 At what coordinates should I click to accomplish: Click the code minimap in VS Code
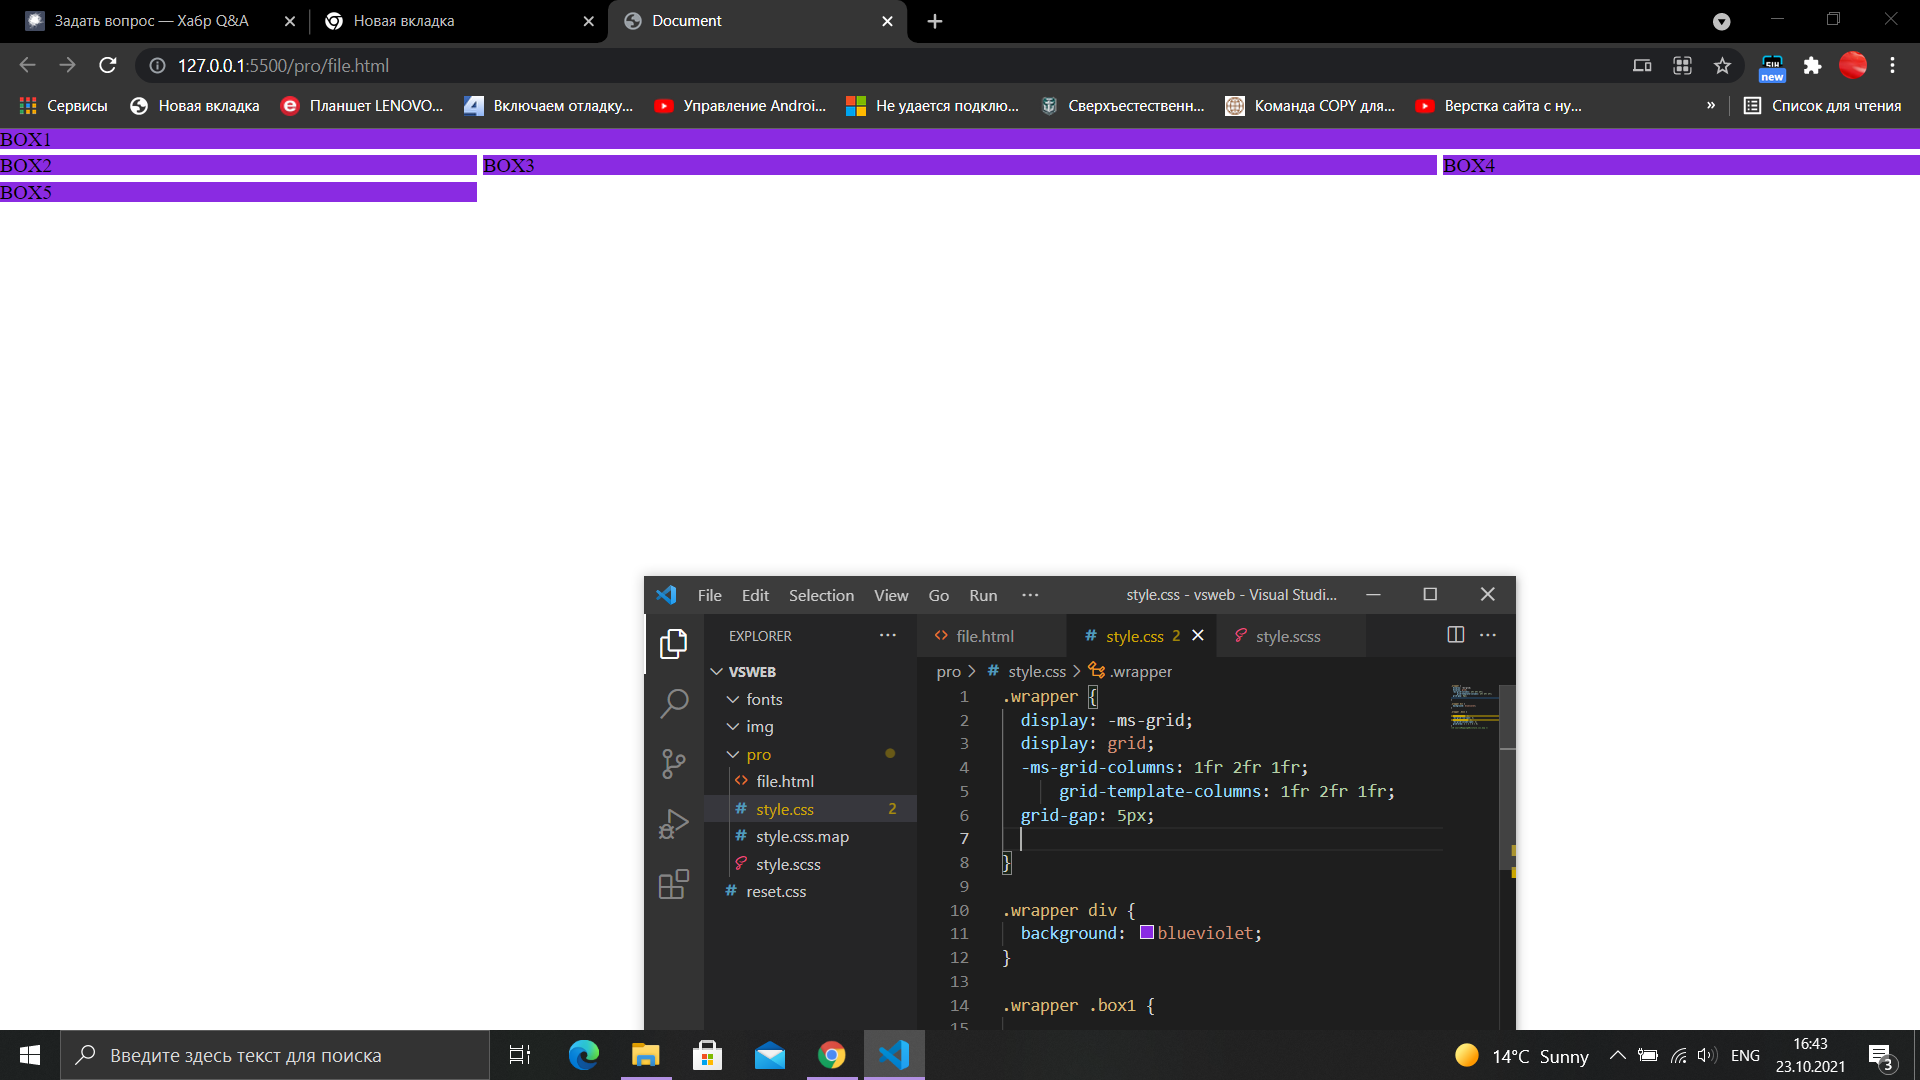point(1474,708)
